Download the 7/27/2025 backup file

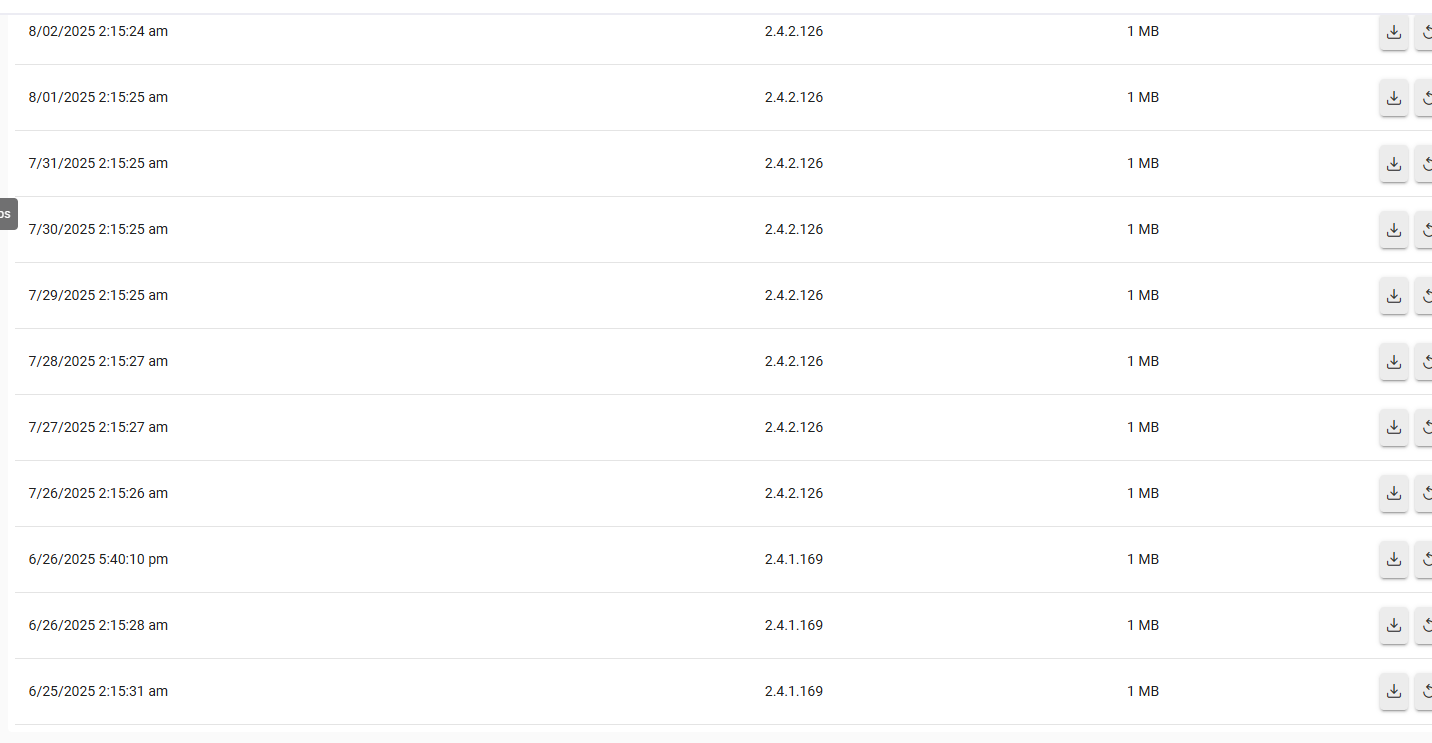click(x=1393, y=428)
